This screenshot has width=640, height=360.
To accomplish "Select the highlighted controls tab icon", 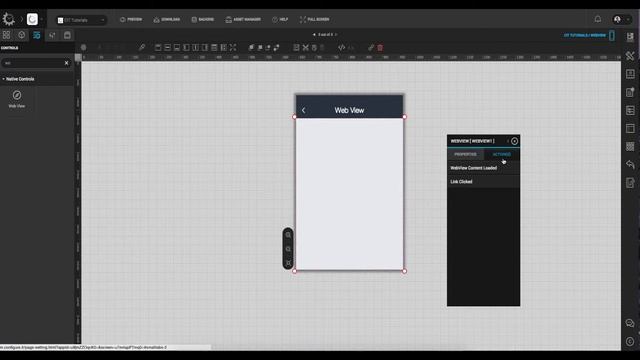I will (37, 35).
